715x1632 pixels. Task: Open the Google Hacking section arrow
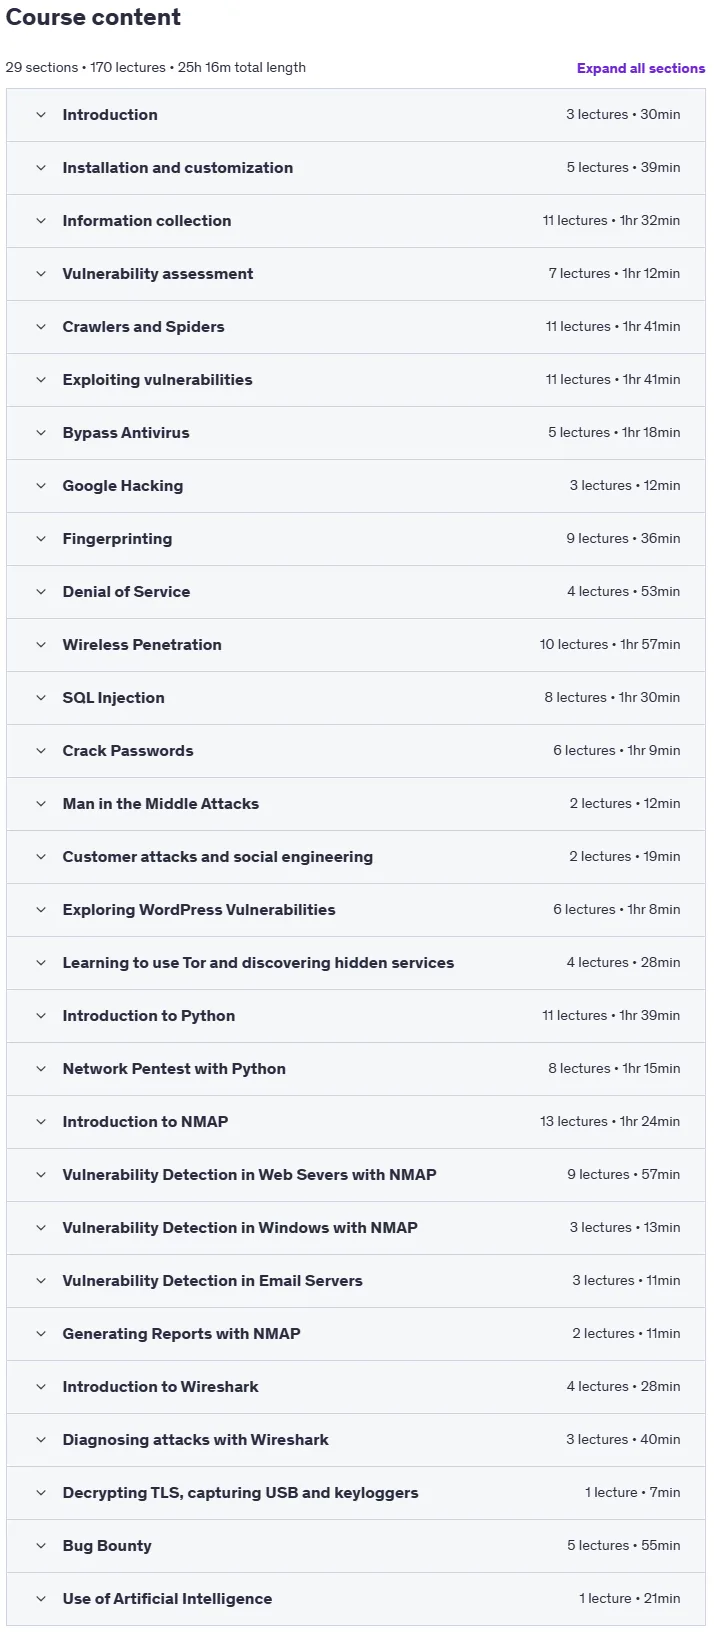click(x=41, y=486)
